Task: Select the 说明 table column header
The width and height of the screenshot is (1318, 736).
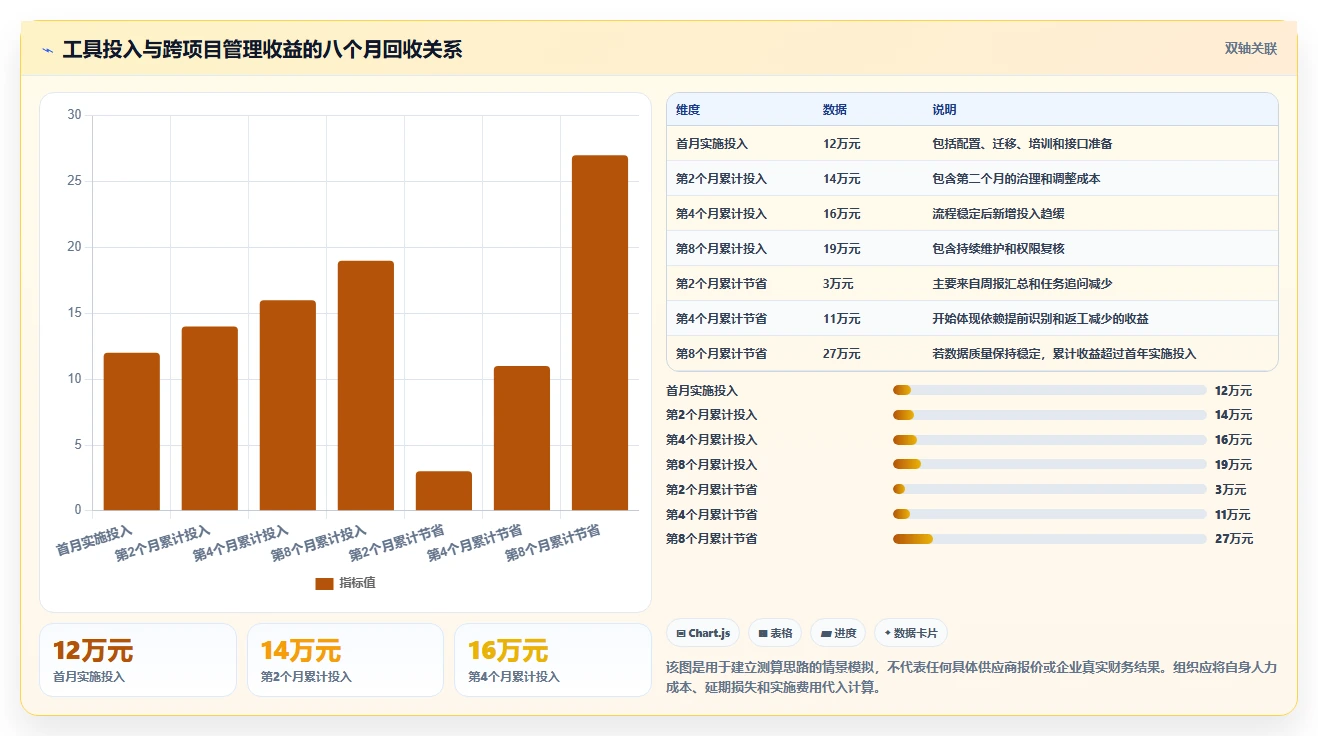Action: pos(944,110)
